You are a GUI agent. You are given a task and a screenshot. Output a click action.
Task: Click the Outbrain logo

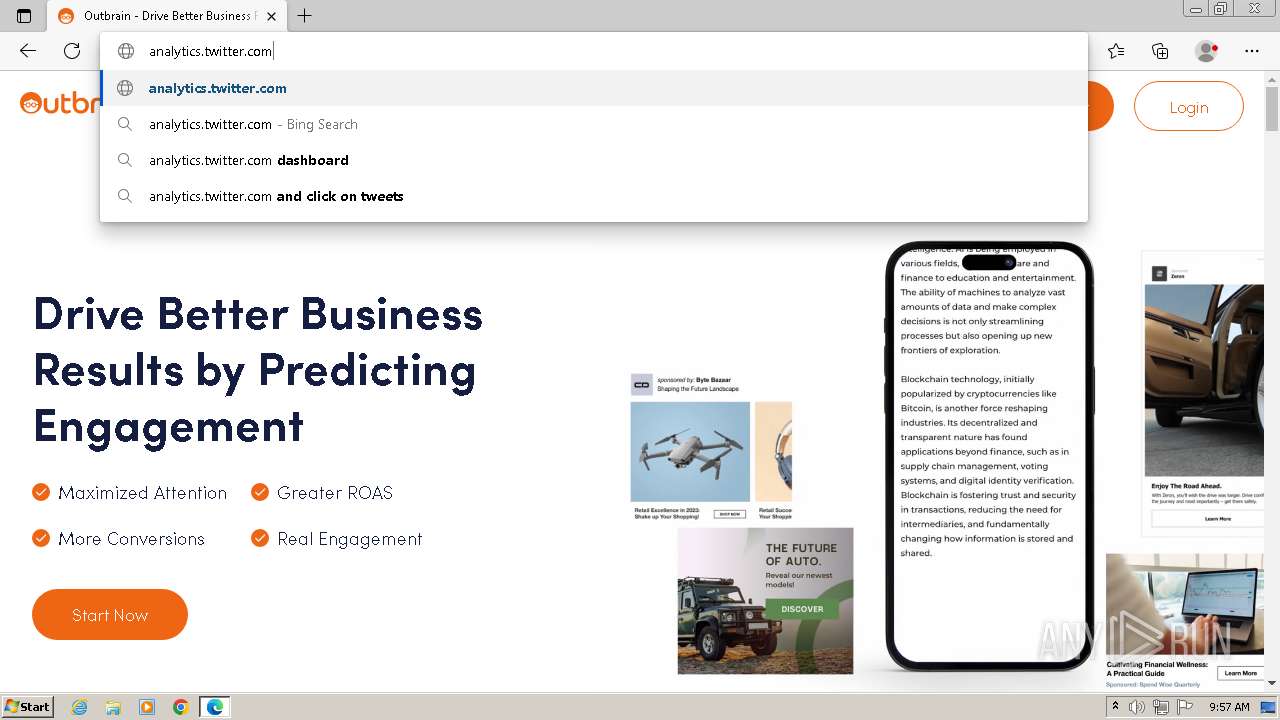58,103
